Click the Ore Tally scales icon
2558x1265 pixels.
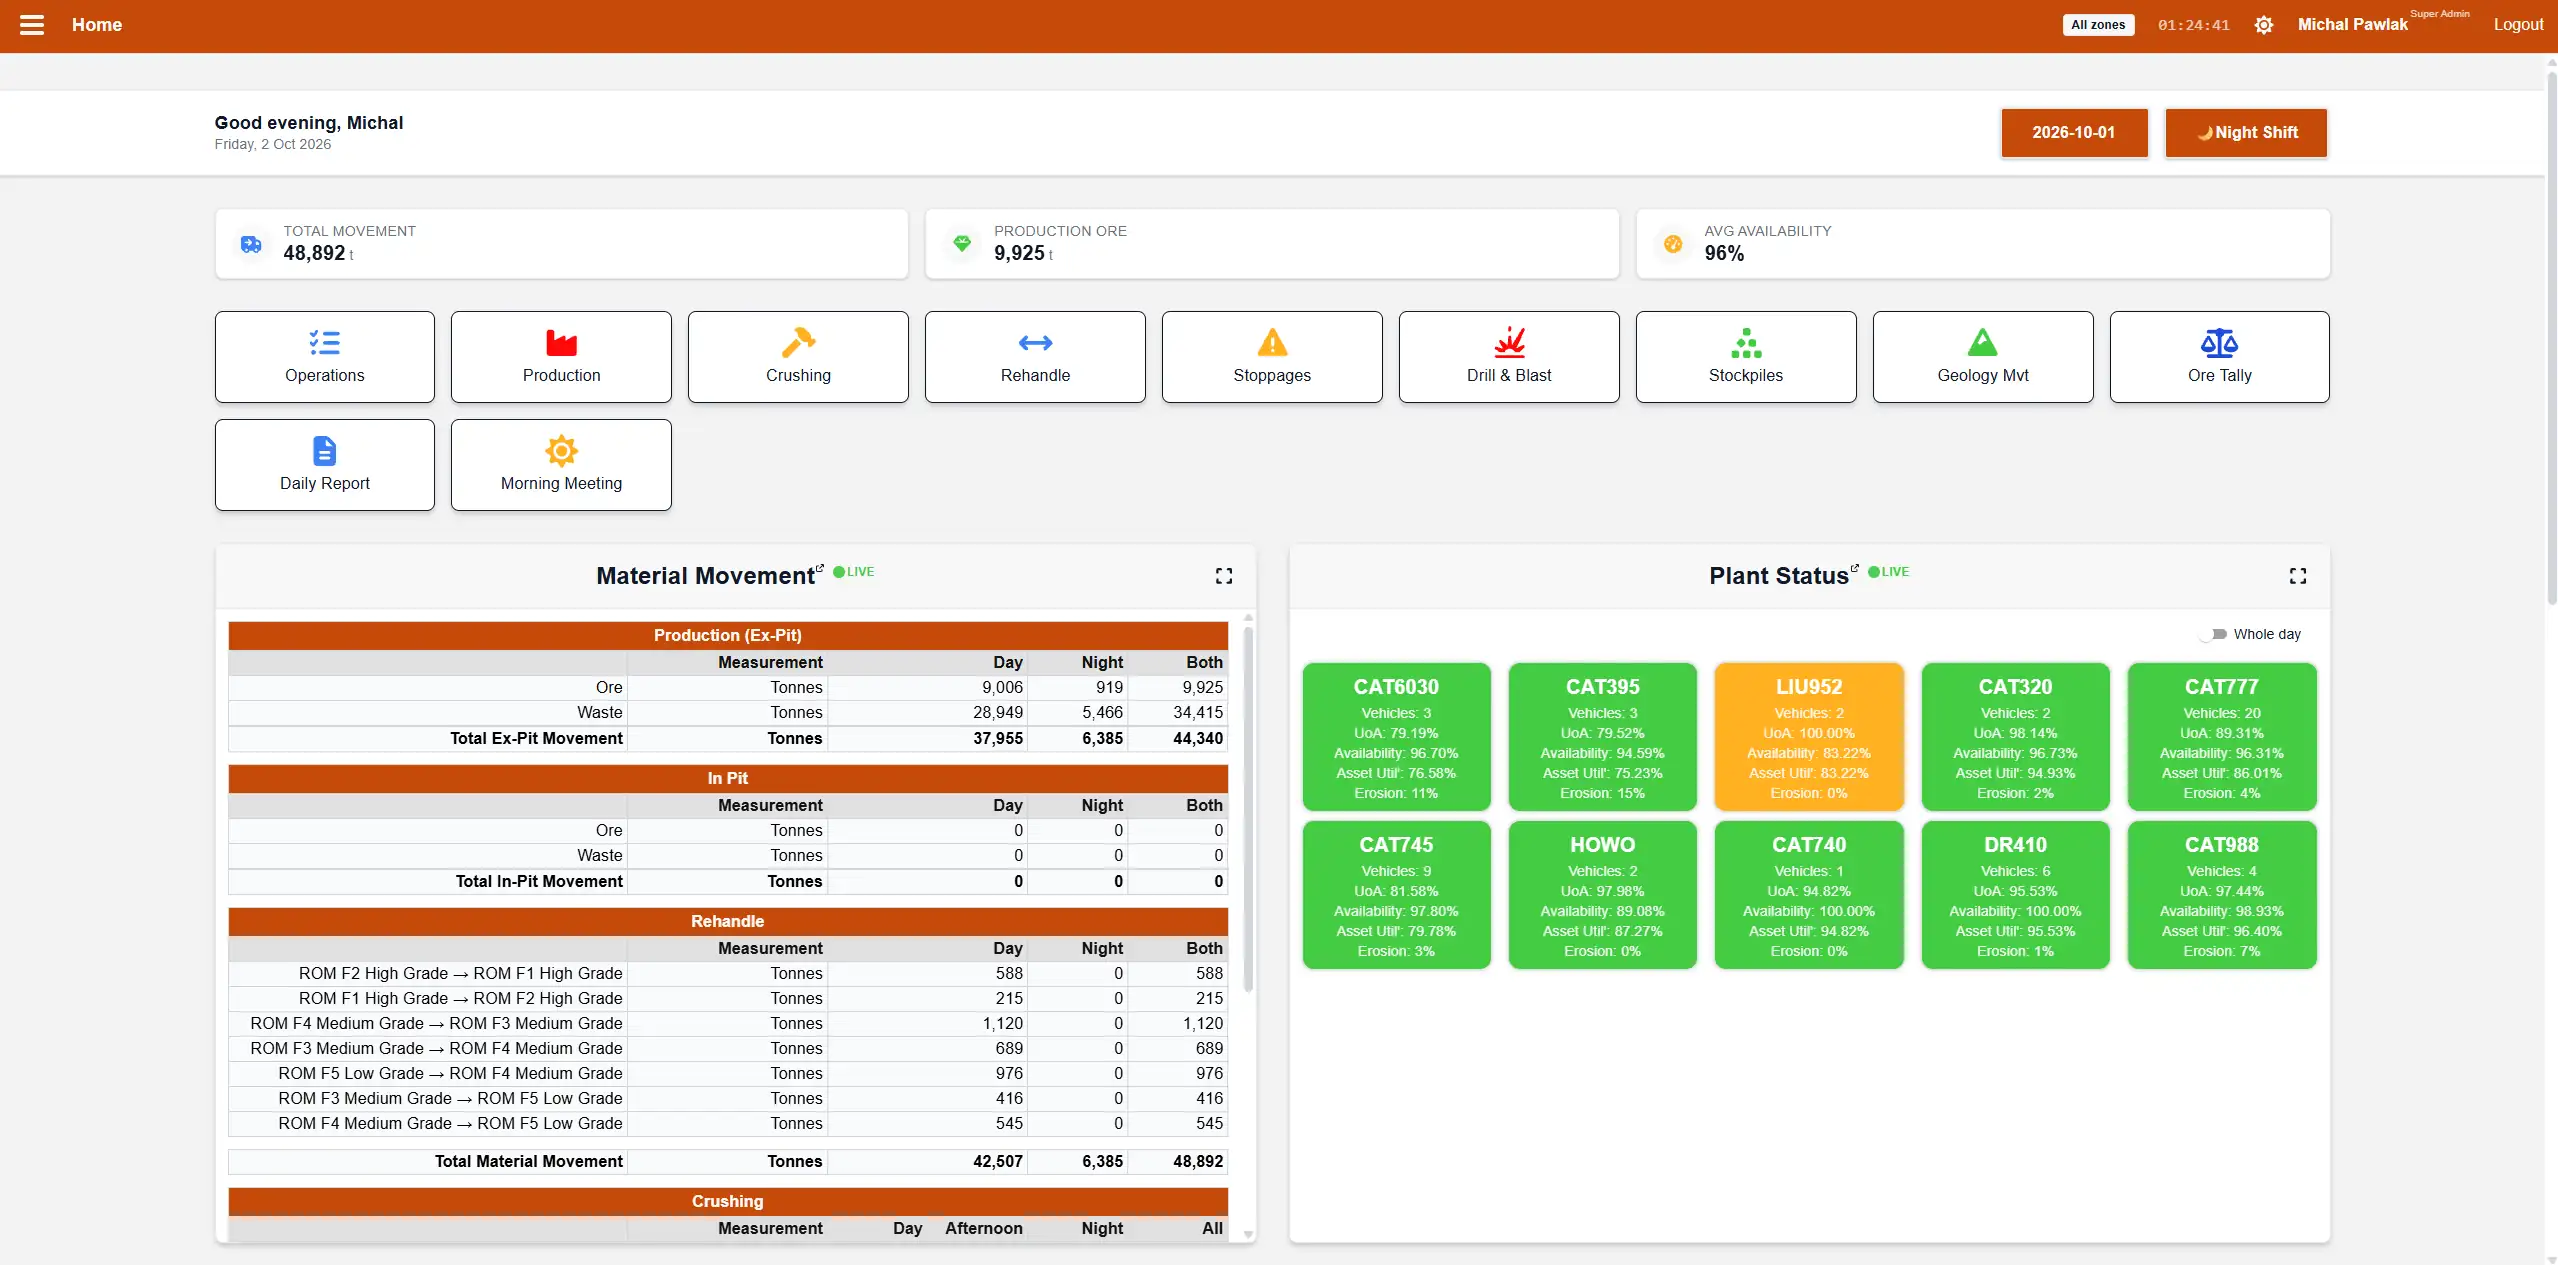pyautogui.click(x=2219, y=343)
